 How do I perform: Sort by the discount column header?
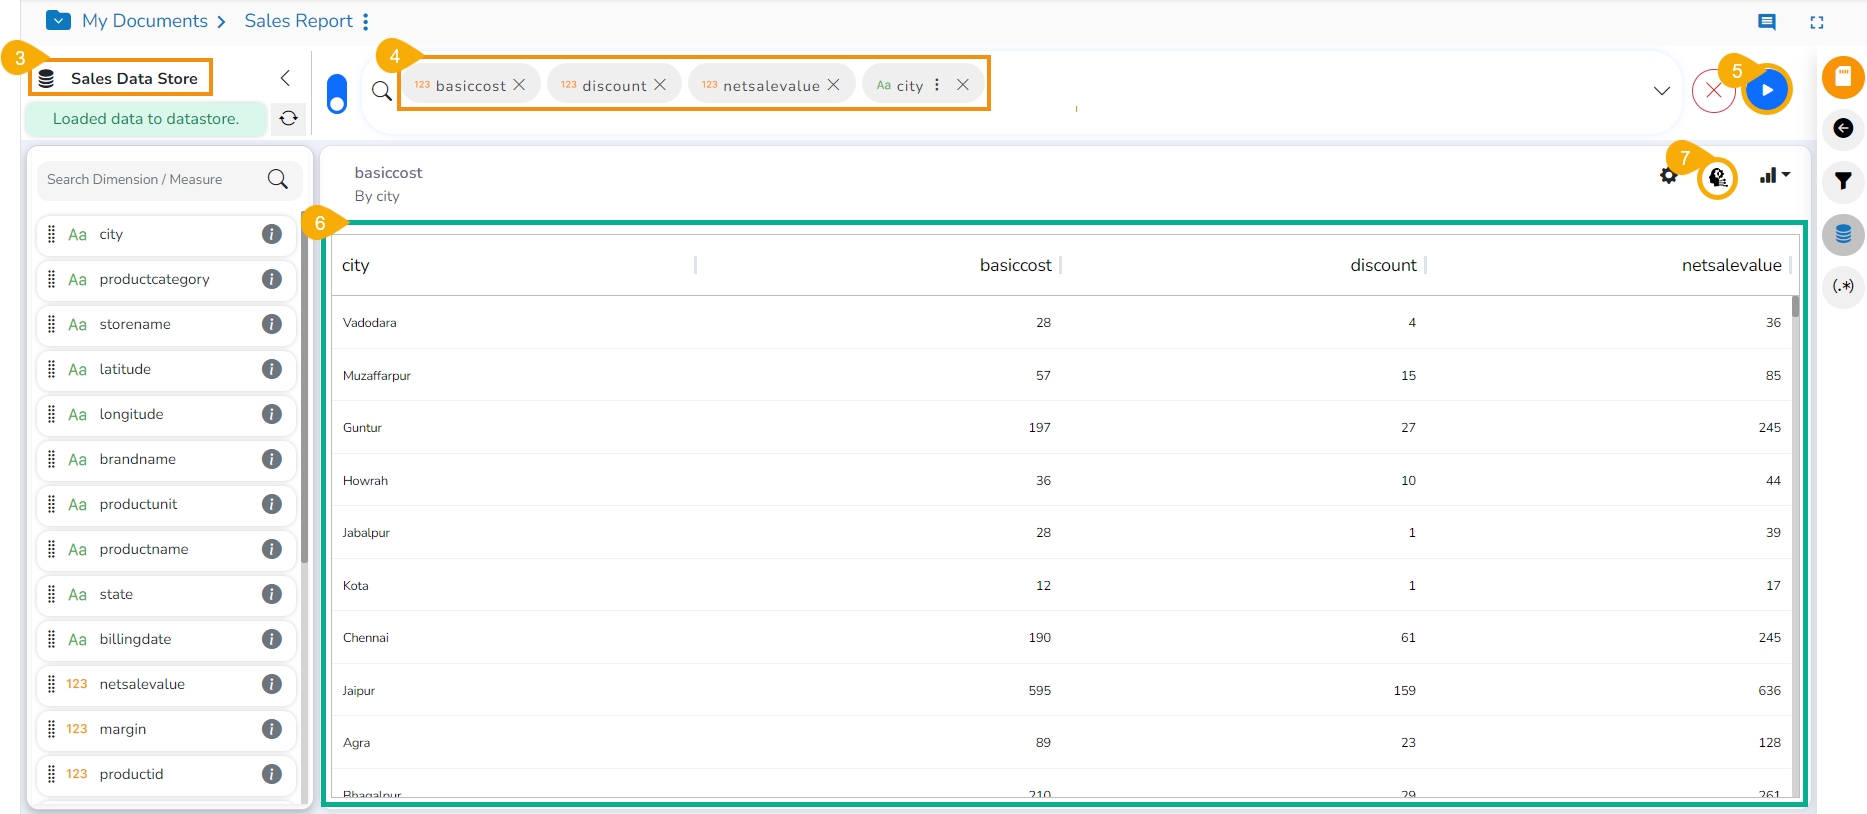[1383, 265]
